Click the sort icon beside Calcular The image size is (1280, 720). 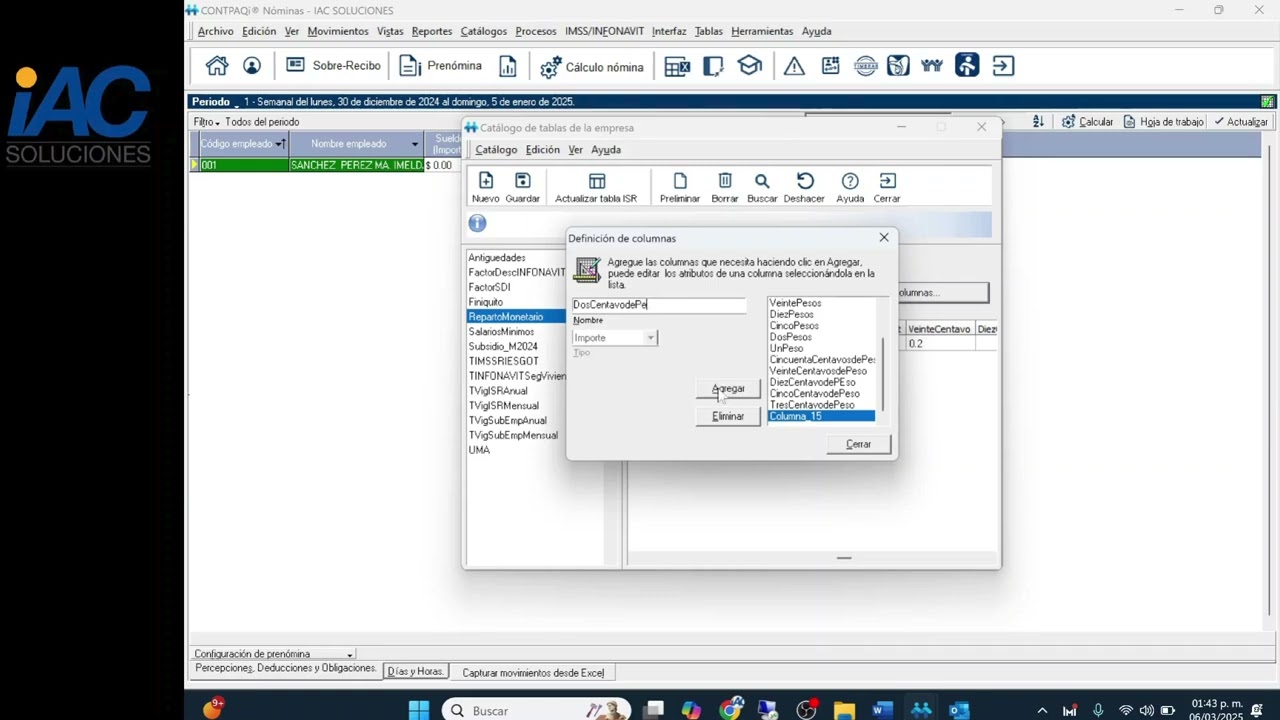[x=1038, y=121]
